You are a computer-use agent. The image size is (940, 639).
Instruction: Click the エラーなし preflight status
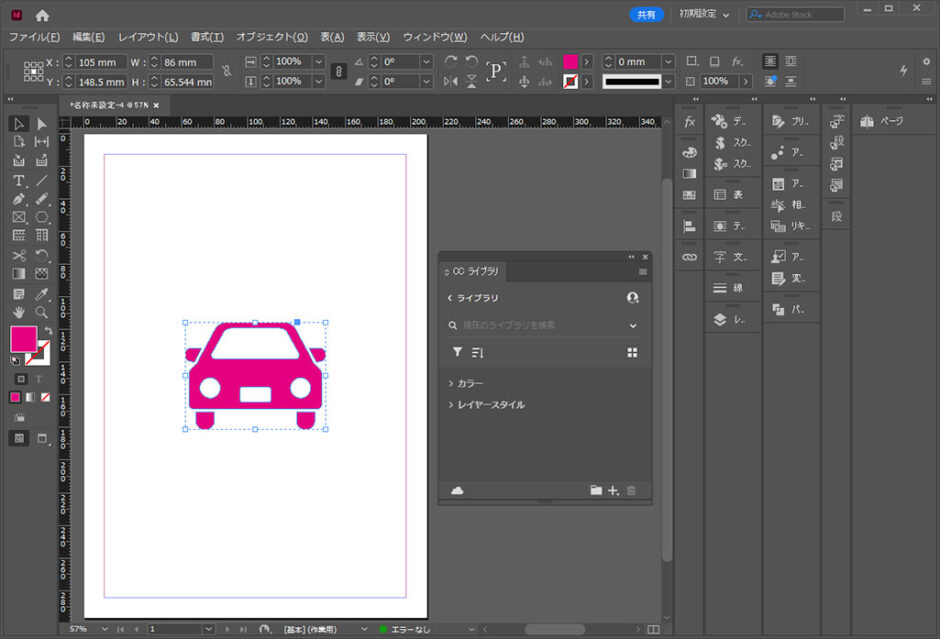[x=405, y=629]
